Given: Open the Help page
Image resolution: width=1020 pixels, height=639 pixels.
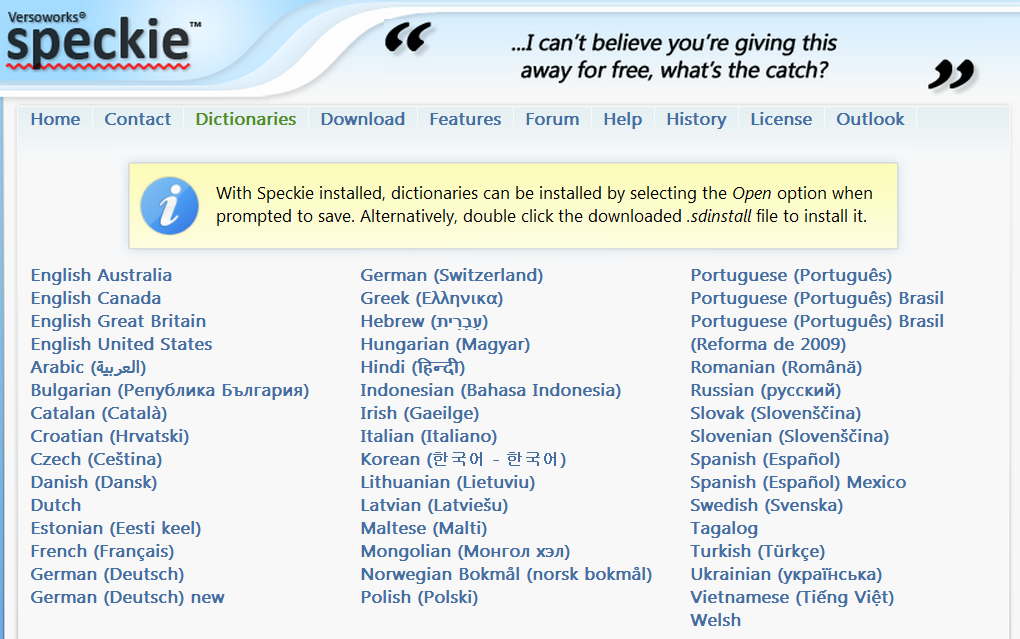Looking at the screenshot, I should coord(623,119).
